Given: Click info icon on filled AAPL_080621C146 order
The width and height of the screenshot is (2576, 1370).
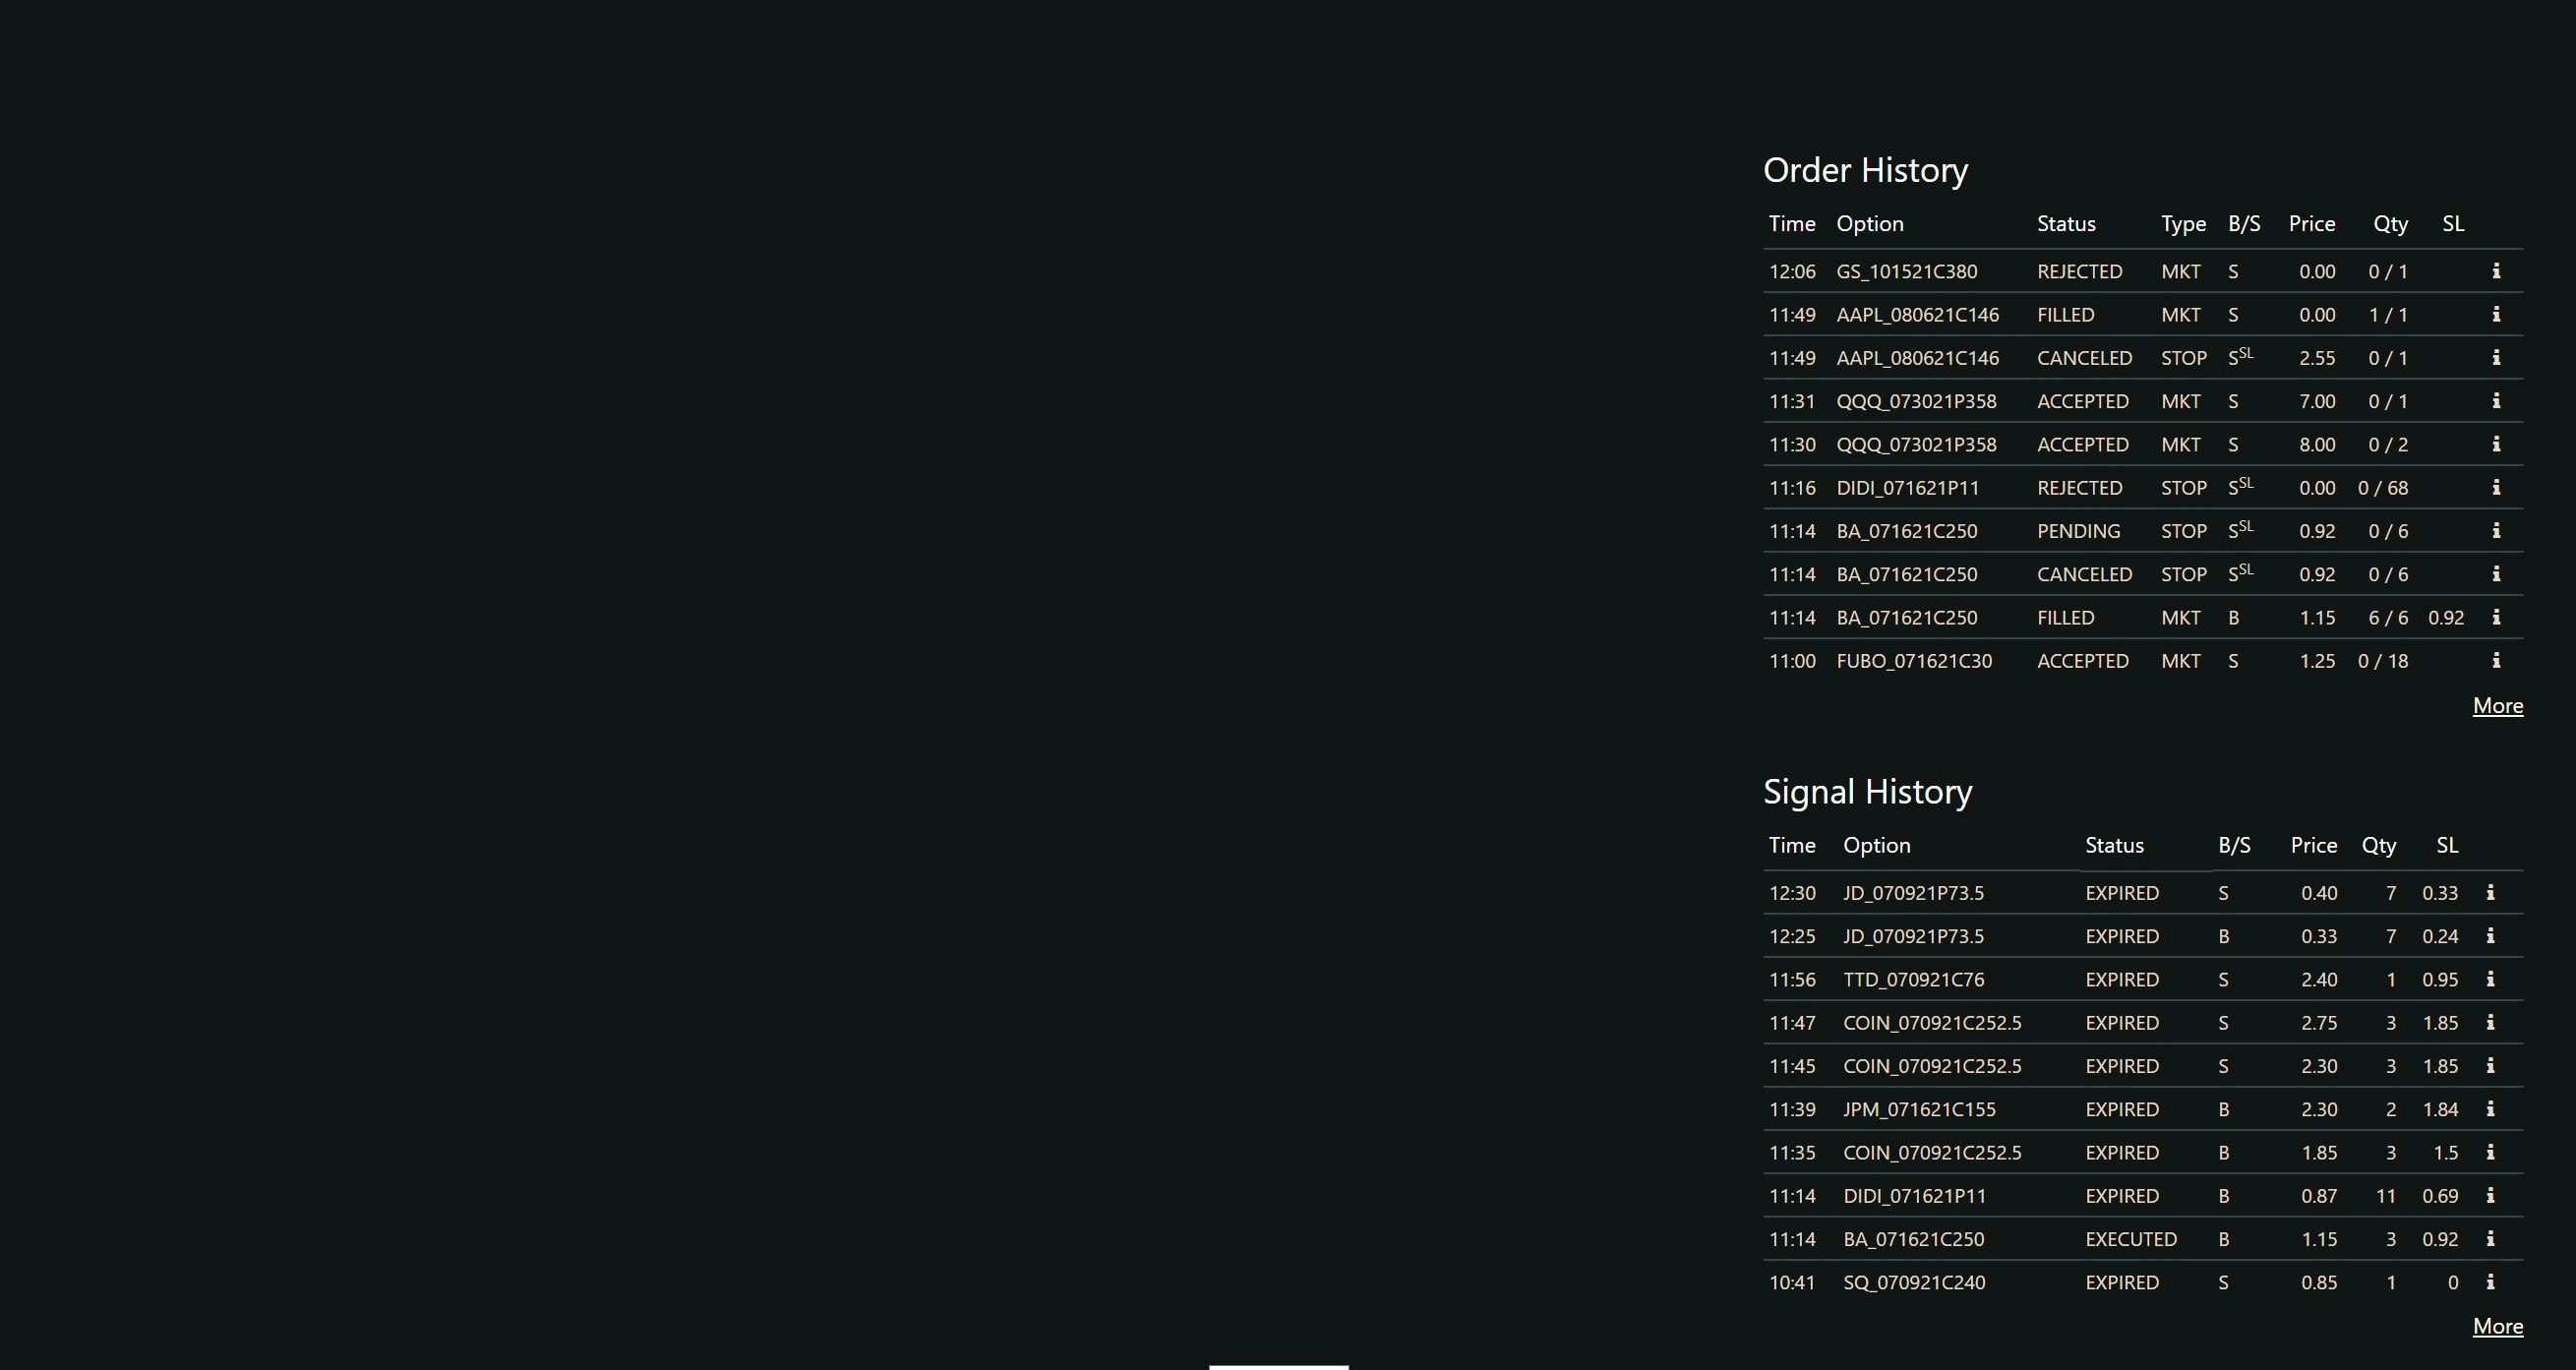Looking at the screenshot, I should pyautogui.click(x=2496, y=314).
